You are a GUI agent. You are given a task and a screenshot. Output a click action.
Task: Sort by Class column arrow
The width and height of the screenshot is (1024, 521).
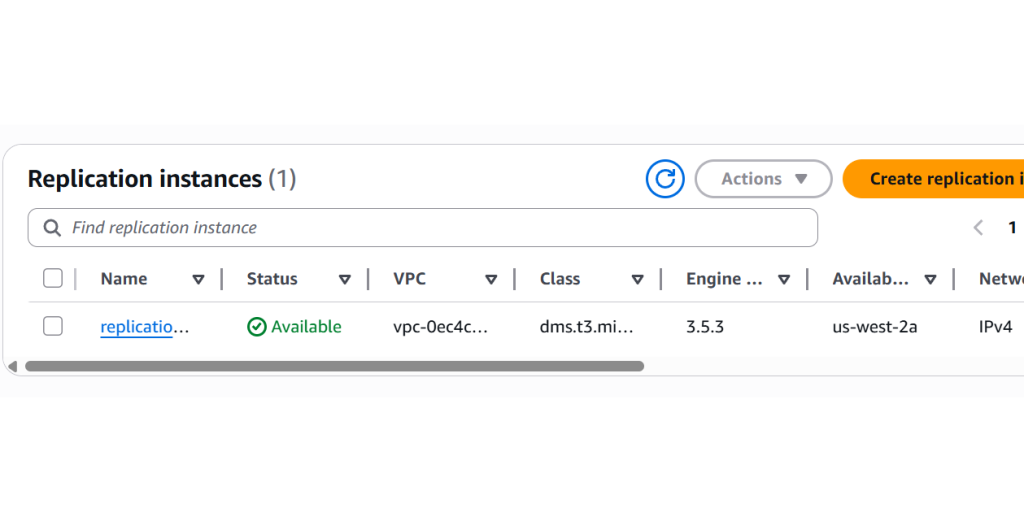pyautogui.click(x=637, y=279)
